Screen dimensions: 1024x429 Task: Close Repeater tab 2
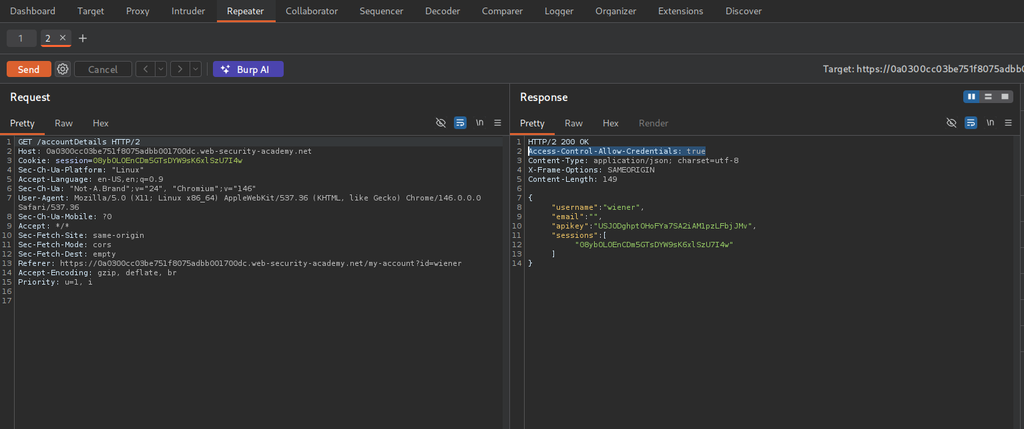(63, 38)
